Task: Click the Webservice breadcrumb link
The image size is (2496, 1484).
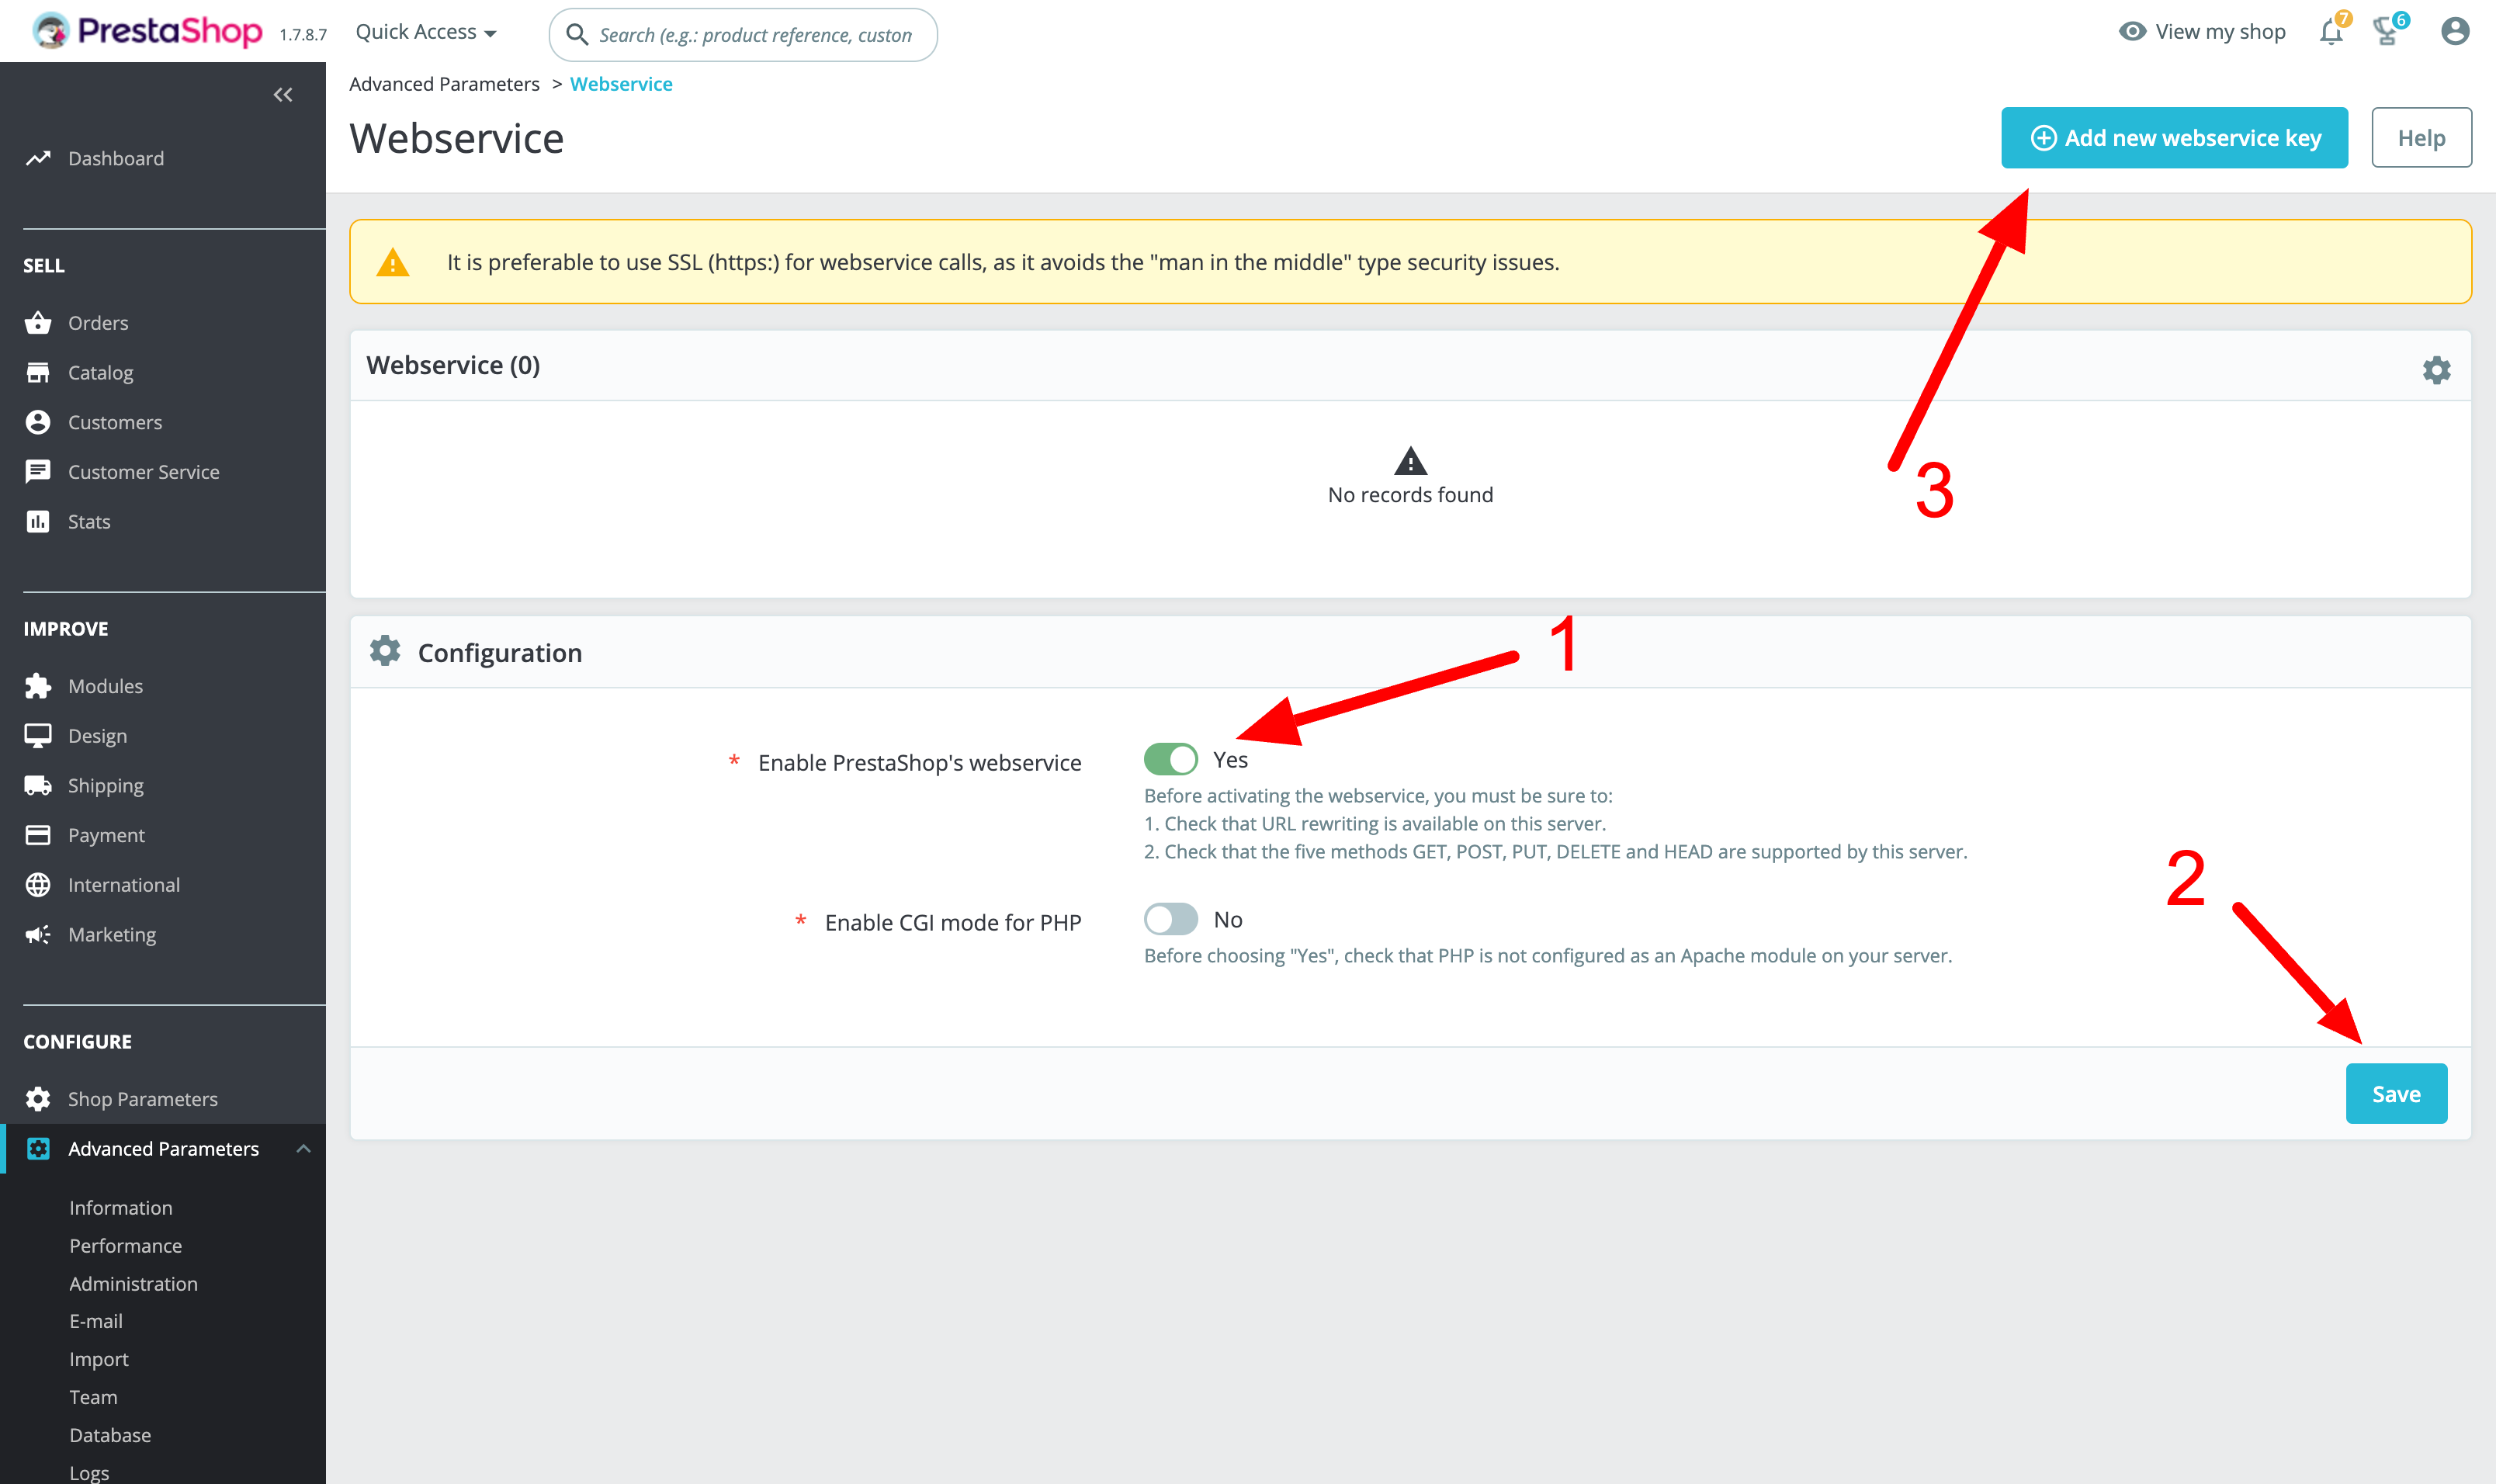Action: [x=621, y=84]
